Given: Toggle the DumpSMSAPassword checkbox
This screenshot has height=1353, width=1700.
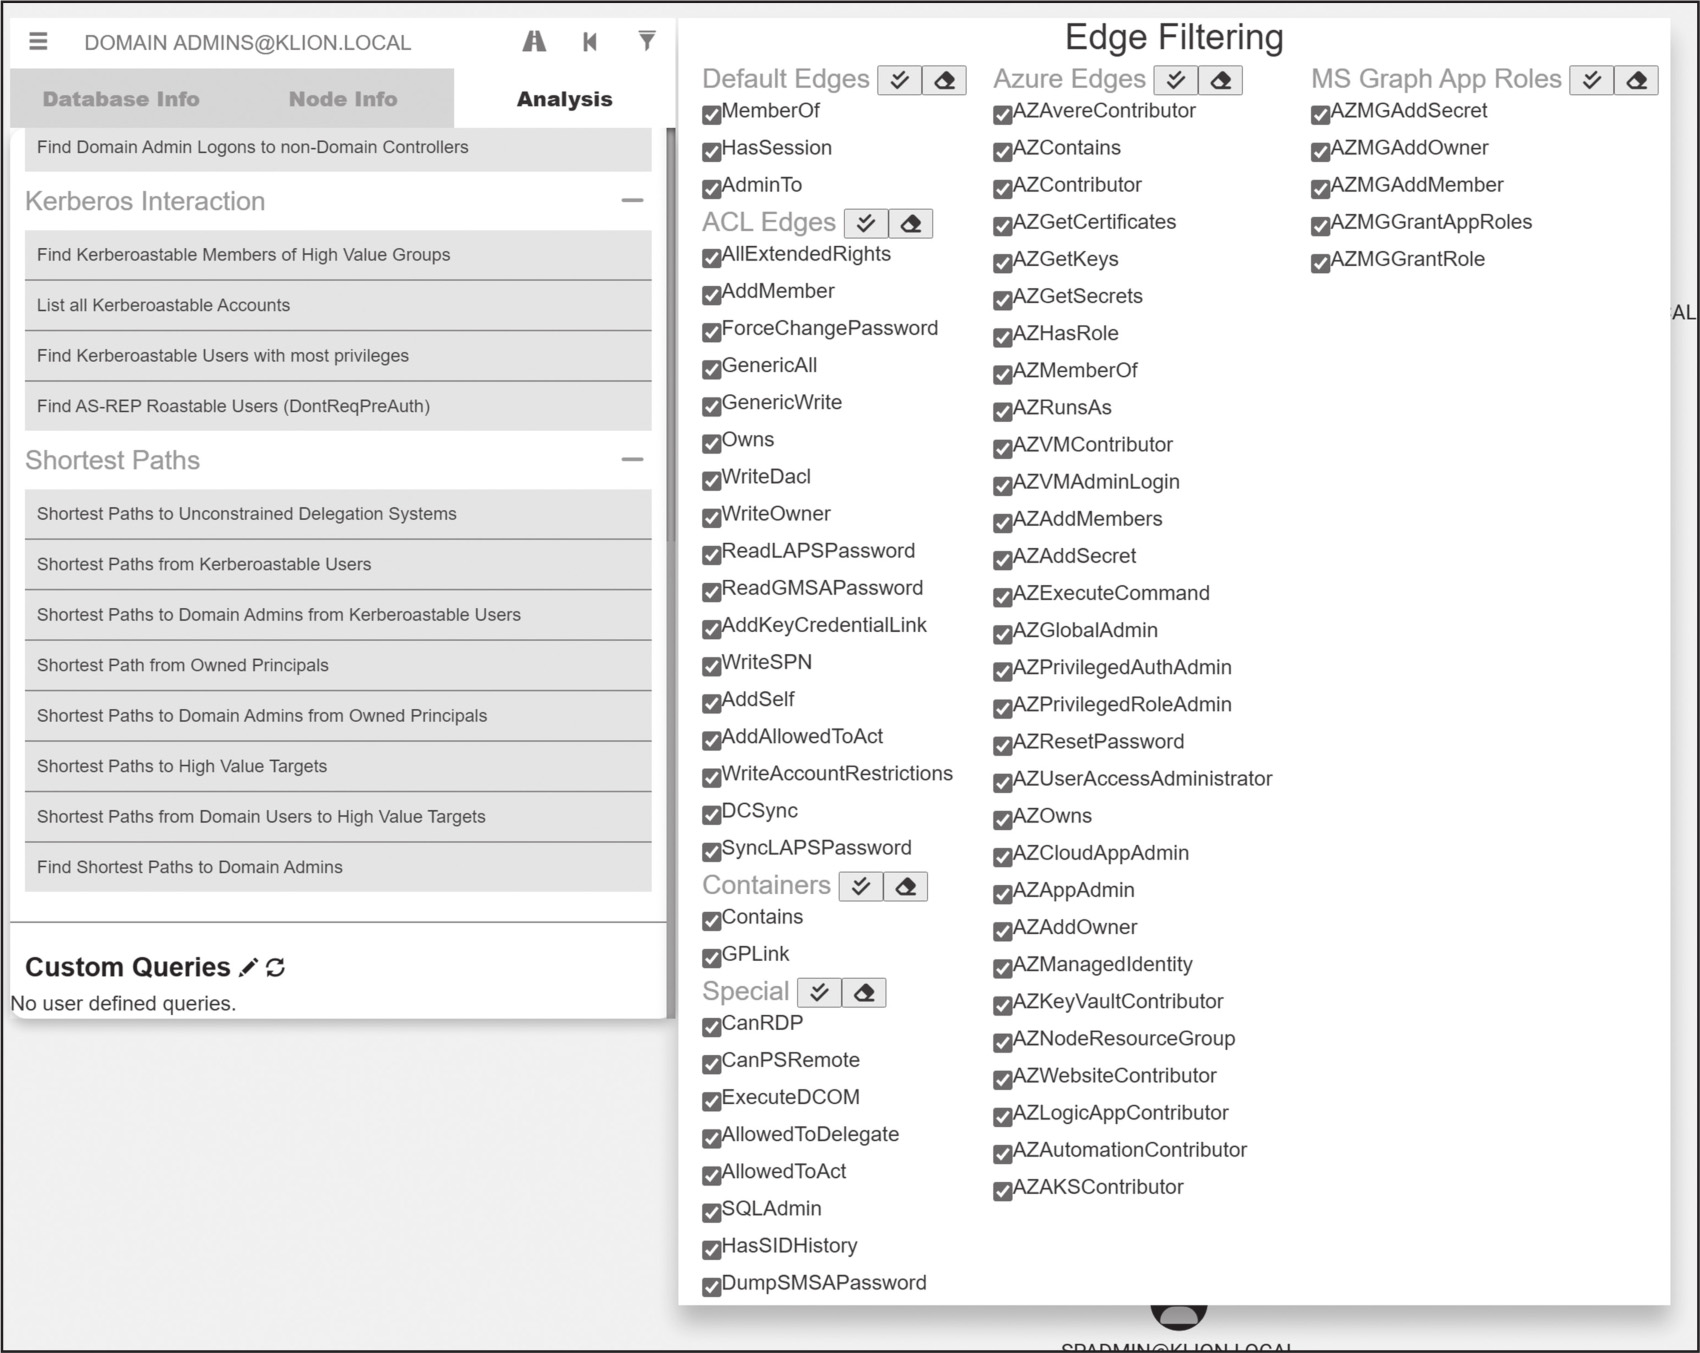Looking at the screenshot, I should click(x=712, y=1286).
